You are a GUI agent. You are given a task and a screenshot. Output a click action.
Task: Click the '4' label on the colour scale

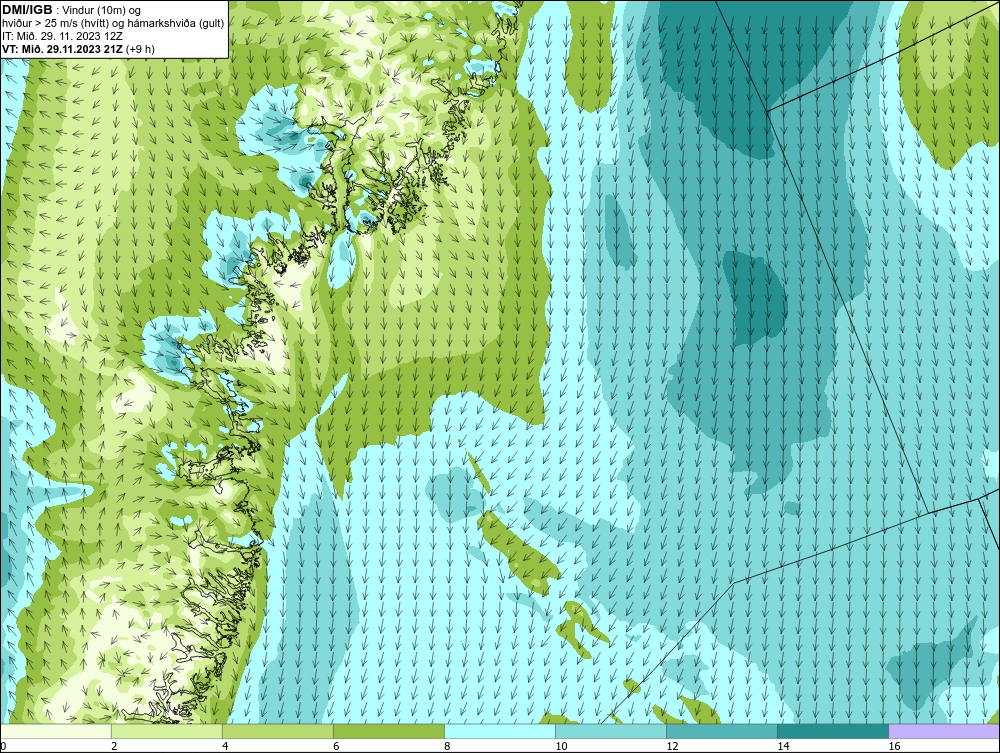coord(225,746)
